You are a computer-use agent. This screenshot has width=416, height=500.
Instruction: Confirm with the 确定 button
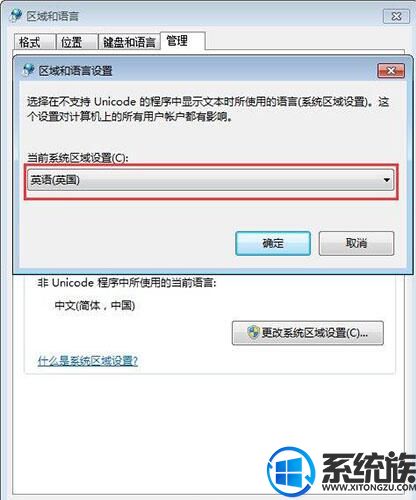pos(273,243)
